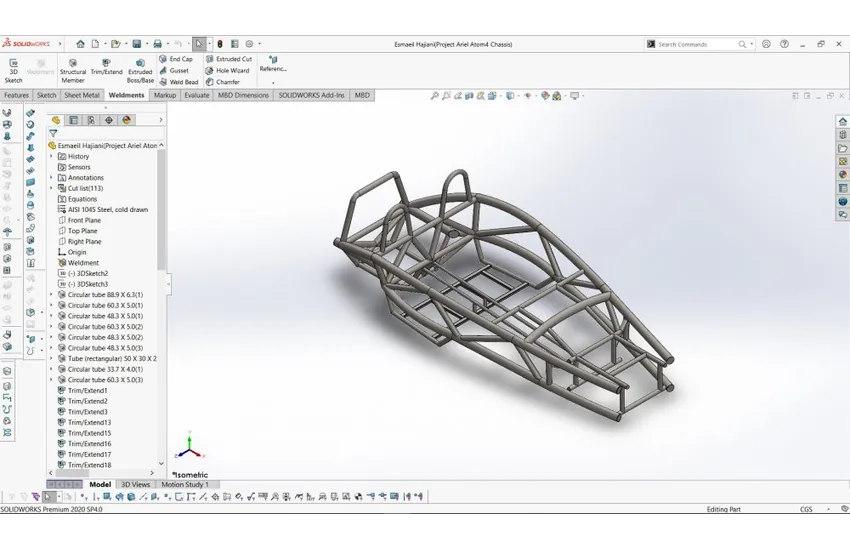
Task: Save the document
Action: [137, 44]
